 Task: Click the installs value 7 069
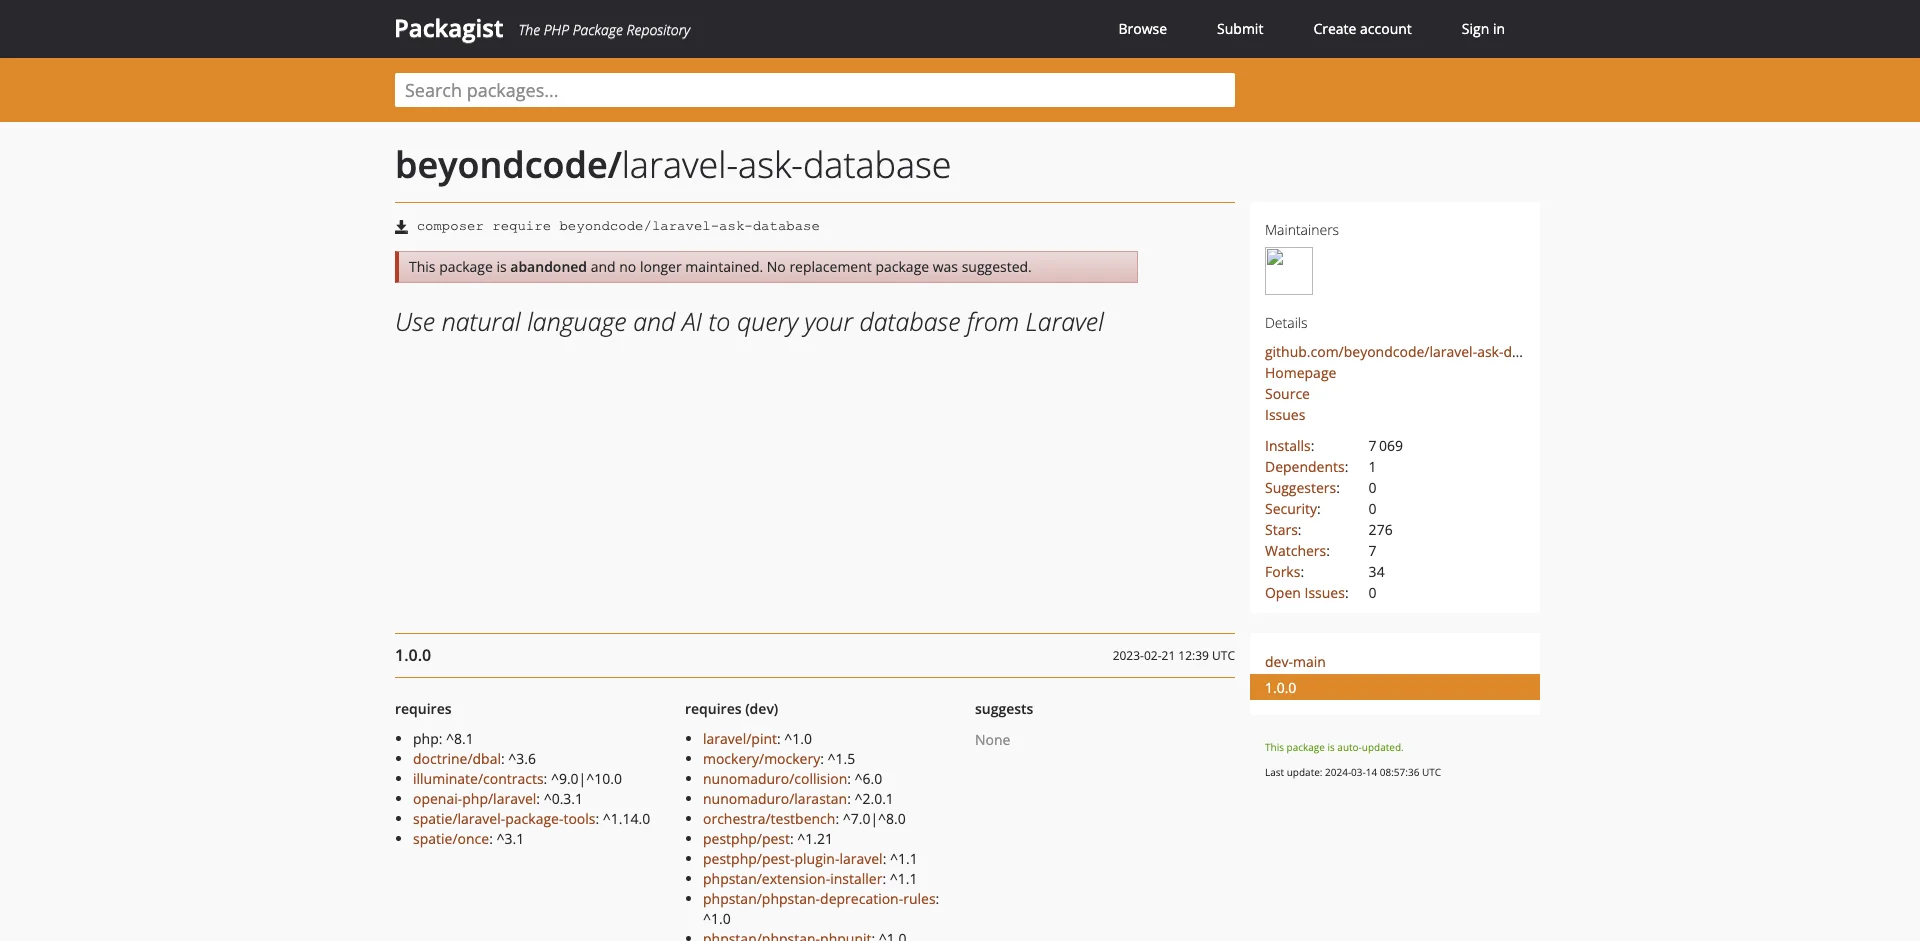[1385, 446]
